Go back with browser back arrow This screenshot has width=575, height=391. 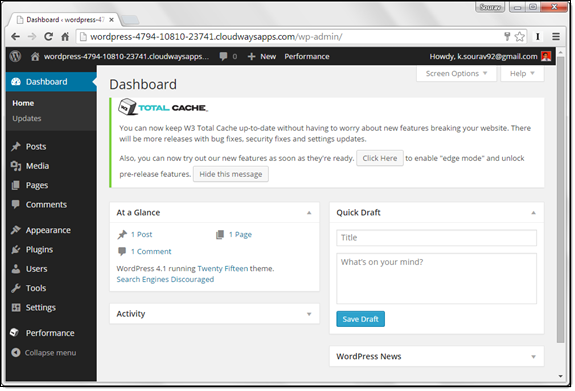point(15,37)
